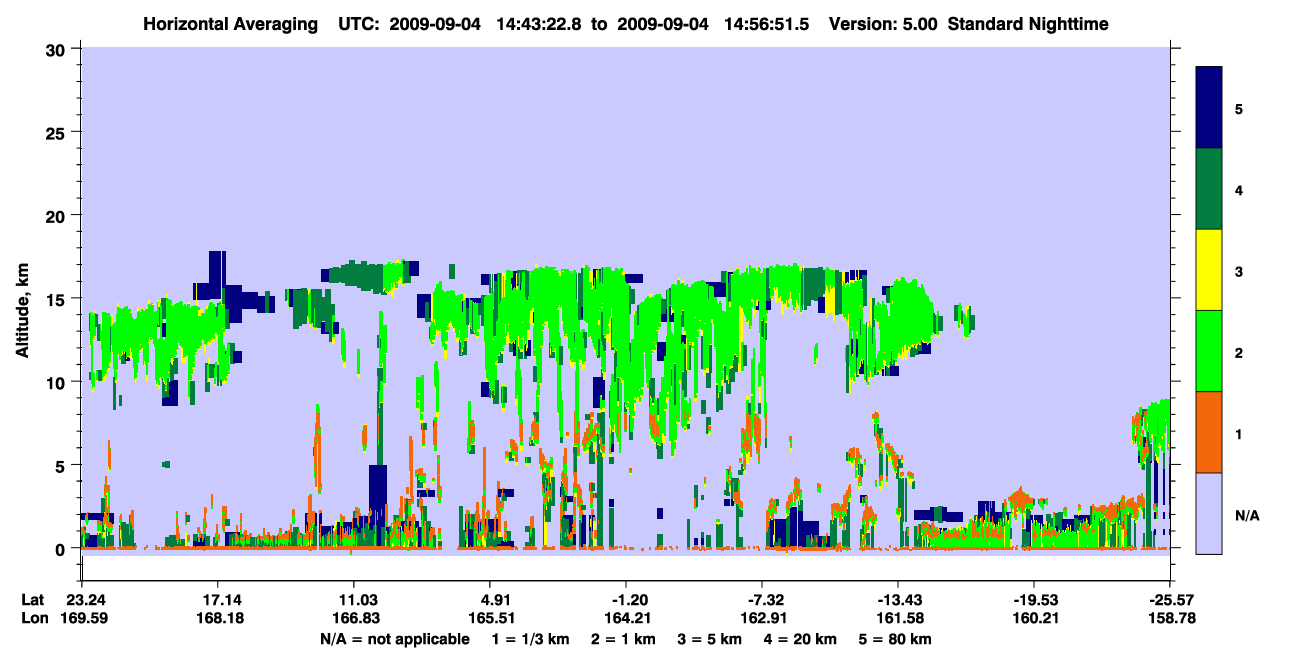Click the yellow level 3 colorbar segment
1300x667 pixels.
coord(1209,270)
